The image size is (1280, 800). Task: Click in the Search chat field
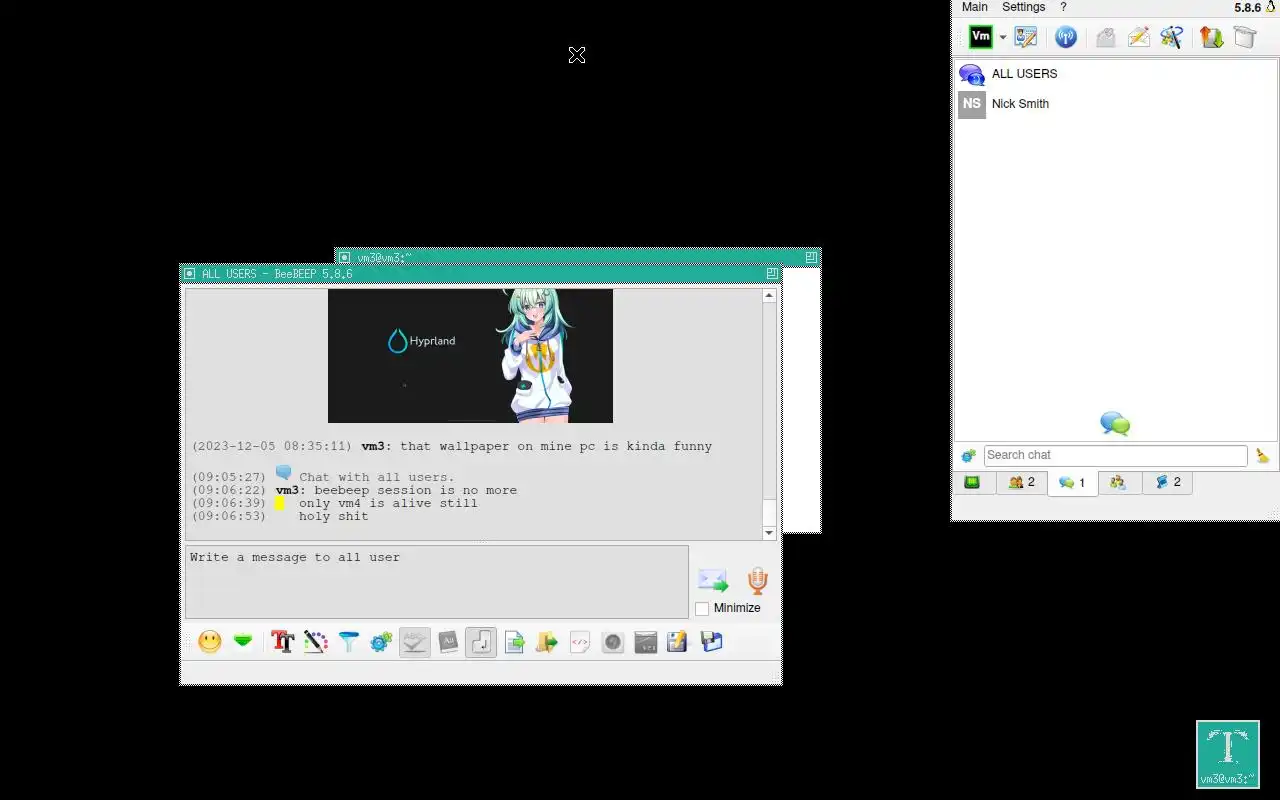pyautogui.click(x=1115, y=455)
